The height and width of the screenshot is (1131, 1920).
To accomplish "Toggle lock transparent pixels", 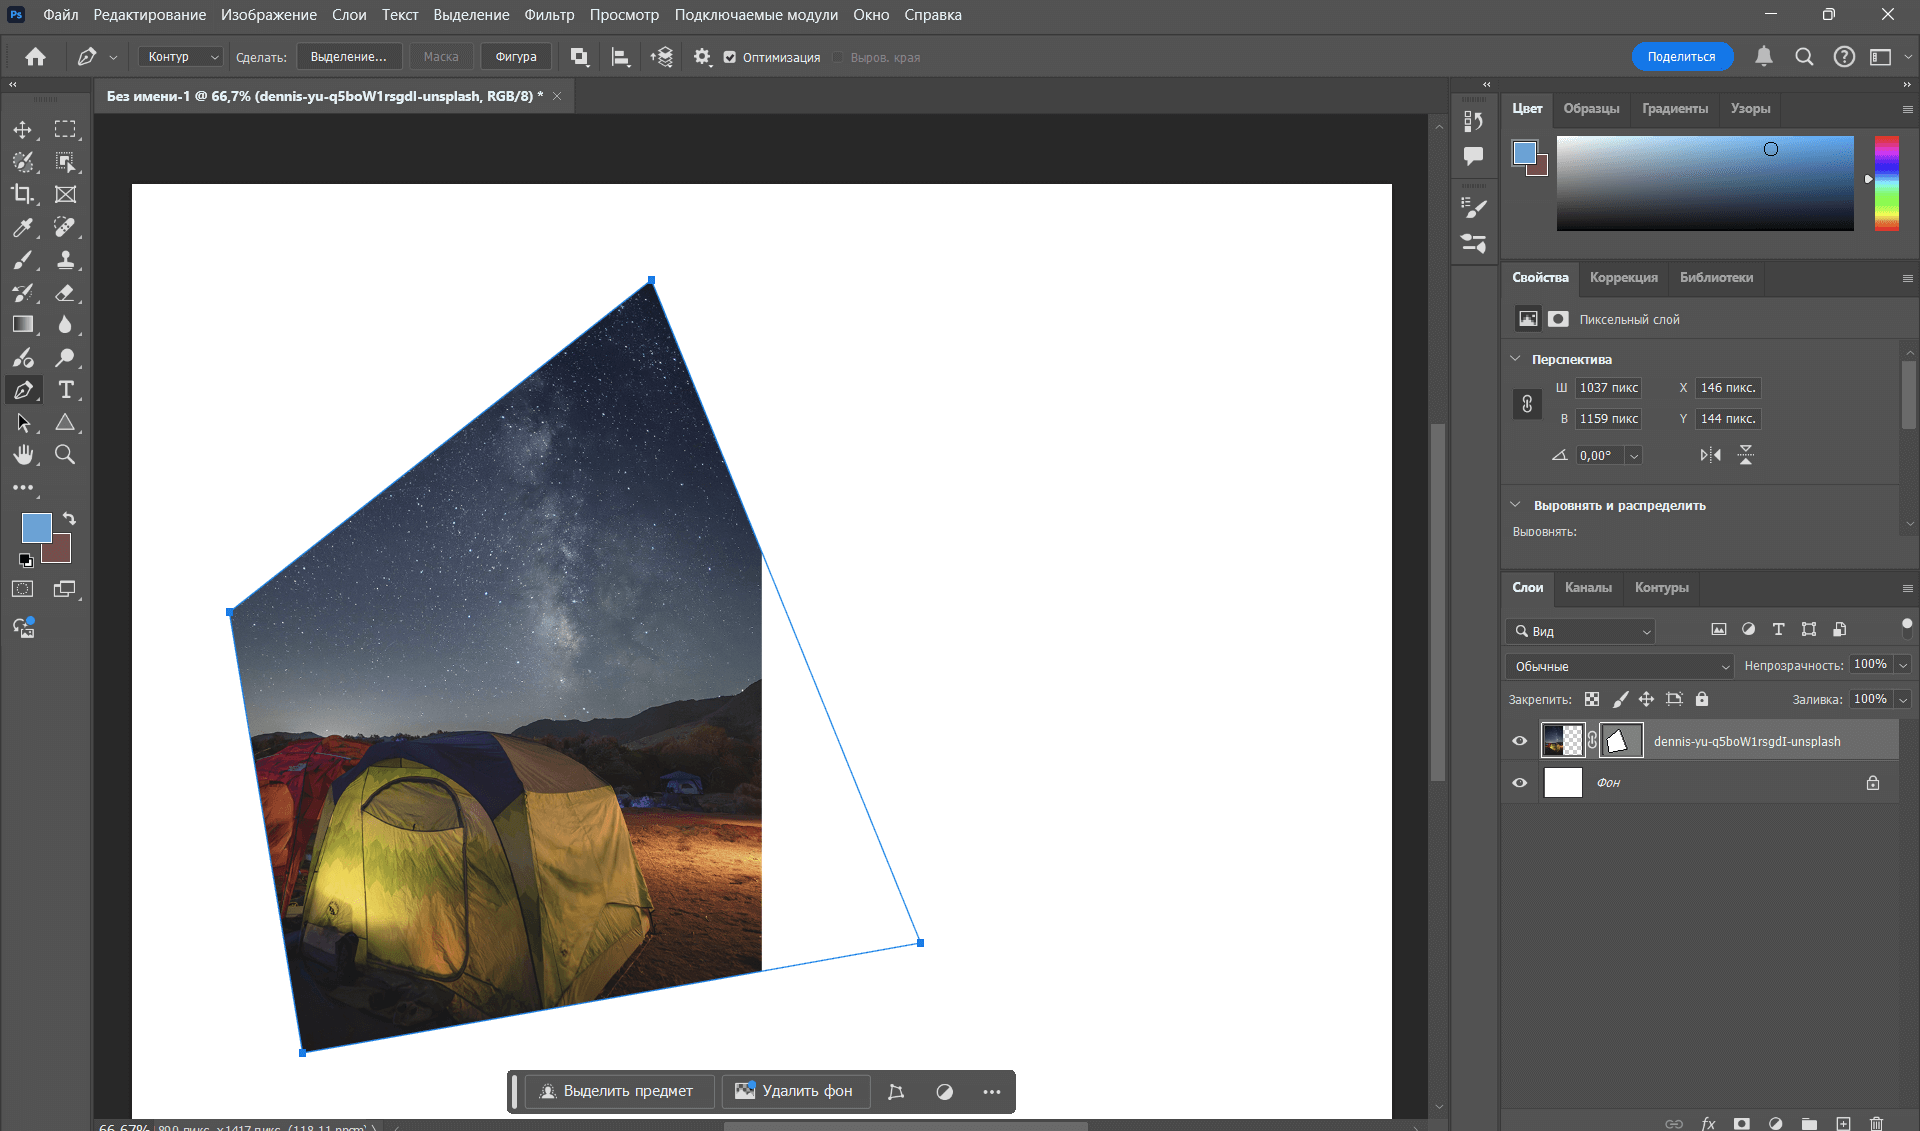I will [1592, 699].
